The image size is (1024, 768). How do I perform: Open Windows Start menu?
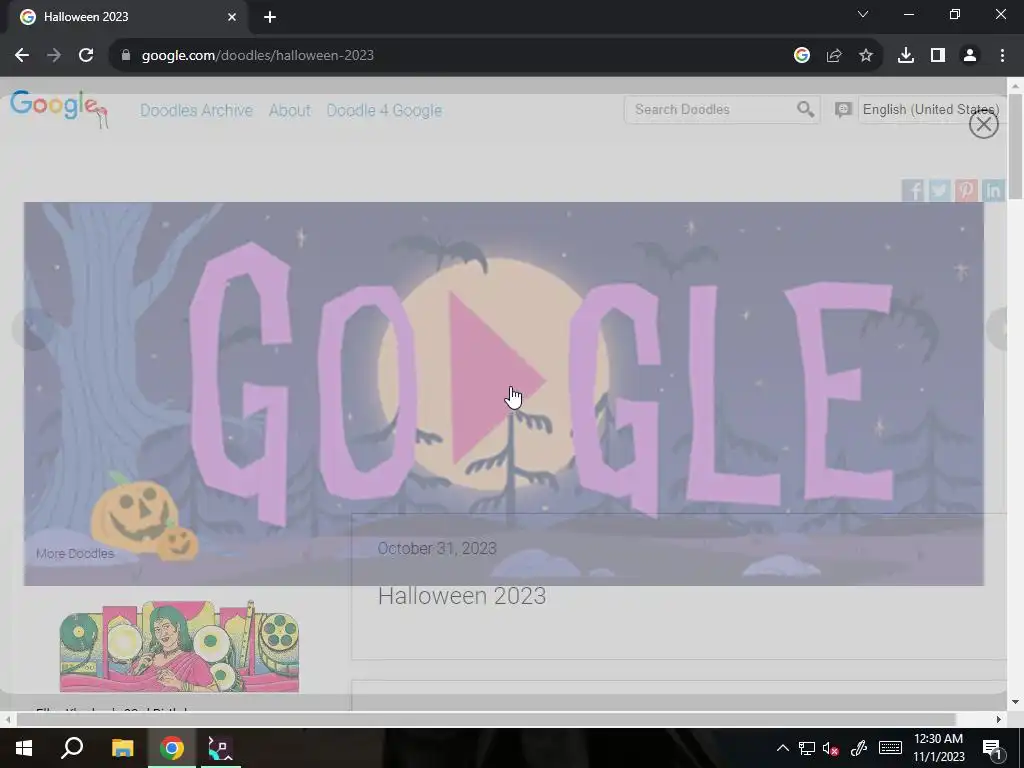[x=24, y=748]
